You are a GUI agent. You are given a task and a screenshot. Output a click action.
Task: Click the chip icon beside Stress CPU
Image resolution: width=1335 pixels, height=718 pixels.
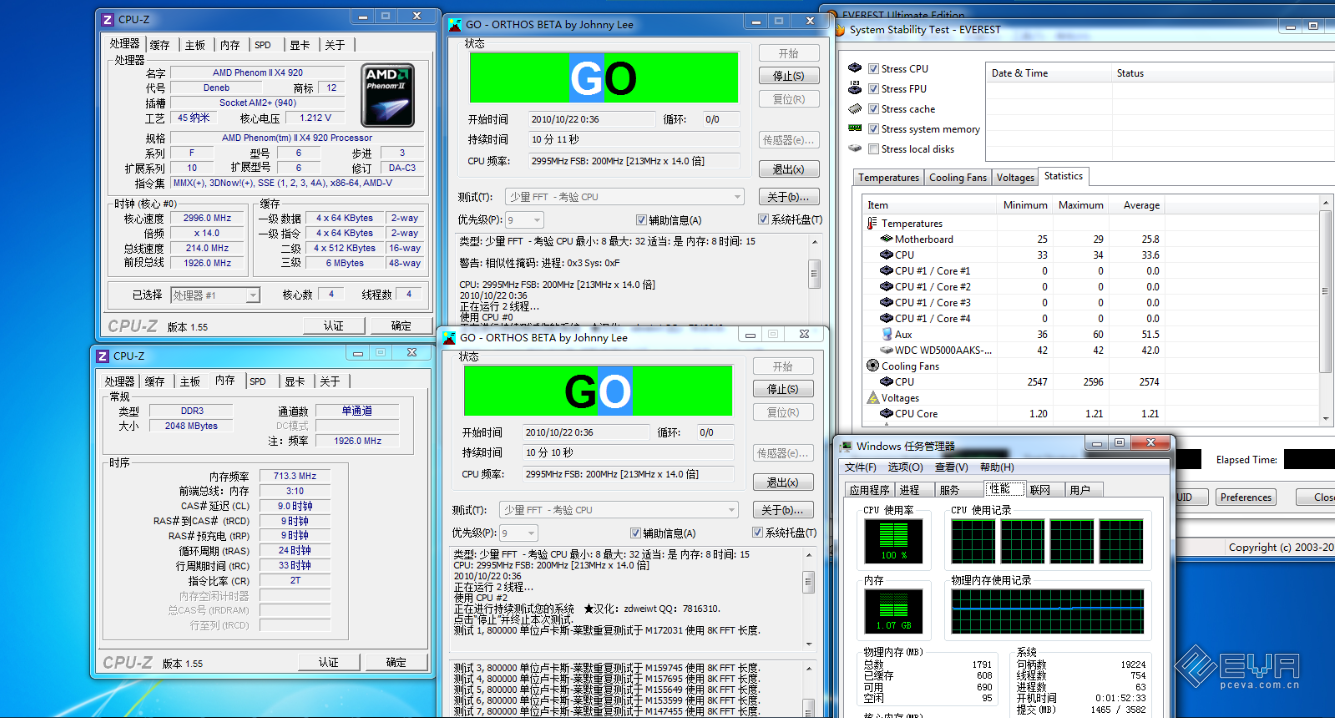(x=855, y=69)
